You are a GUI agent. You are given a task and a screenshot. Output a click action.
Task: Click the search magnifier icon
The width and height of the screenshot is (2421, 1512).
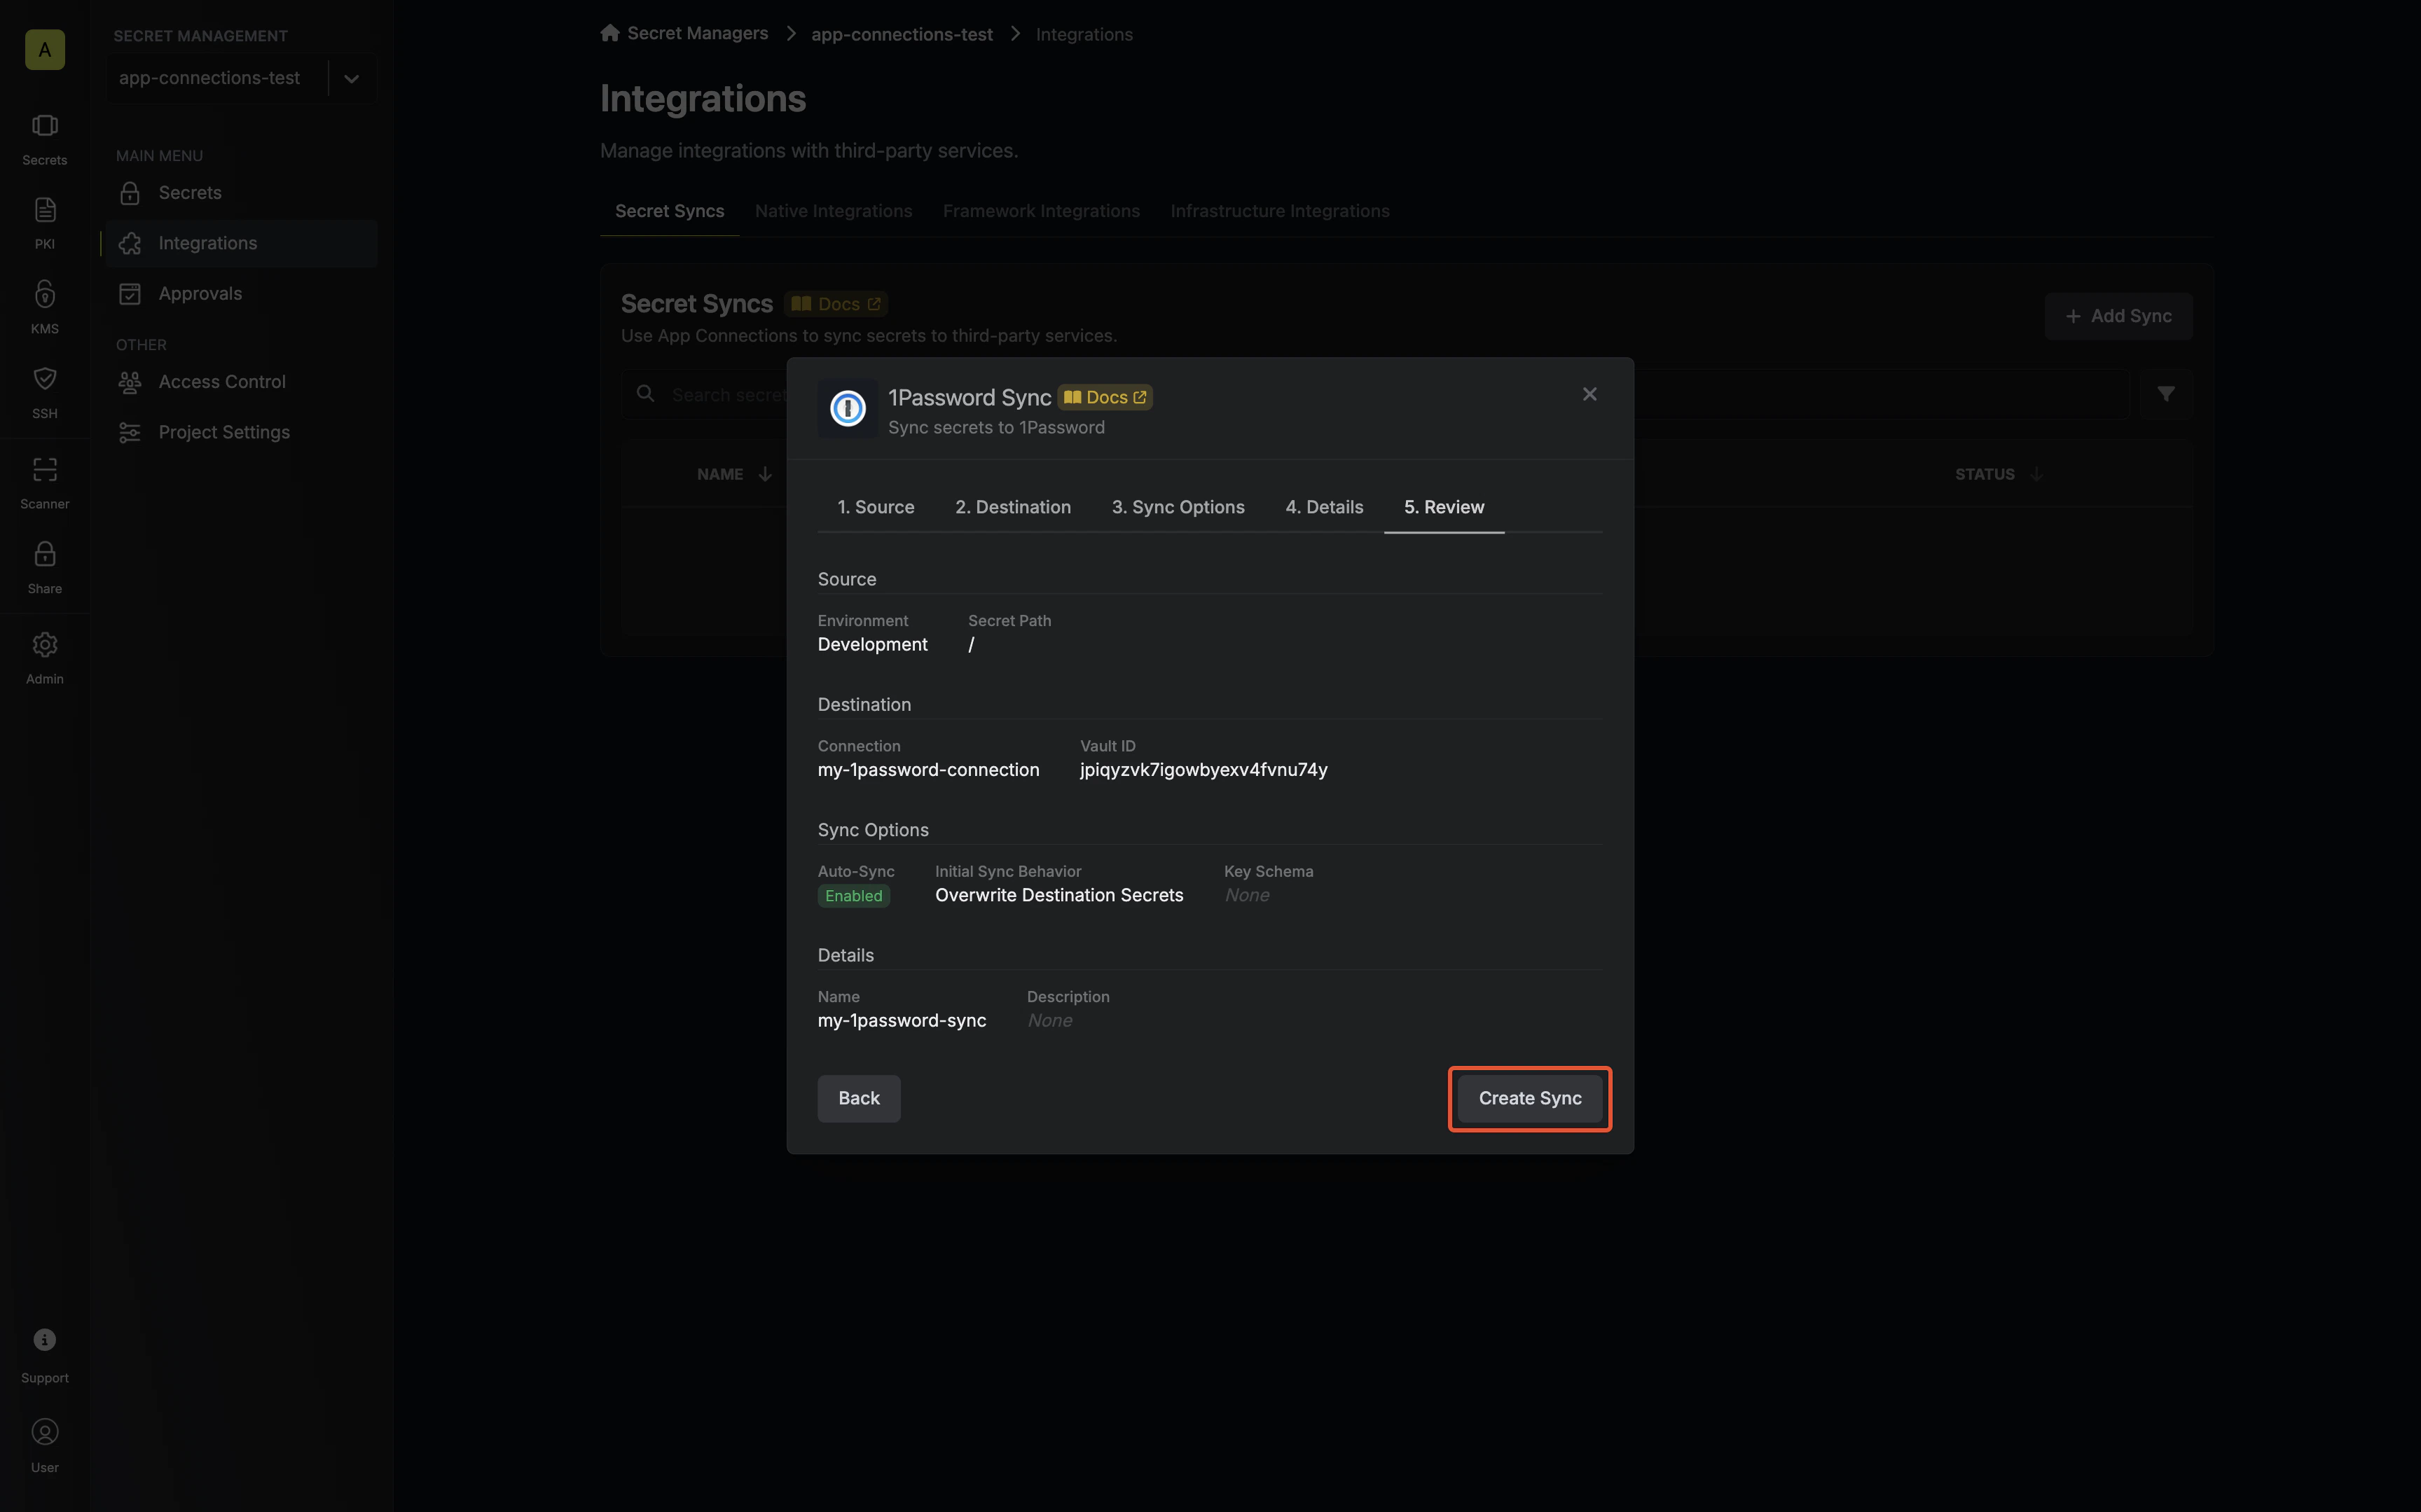click(646, 394)
